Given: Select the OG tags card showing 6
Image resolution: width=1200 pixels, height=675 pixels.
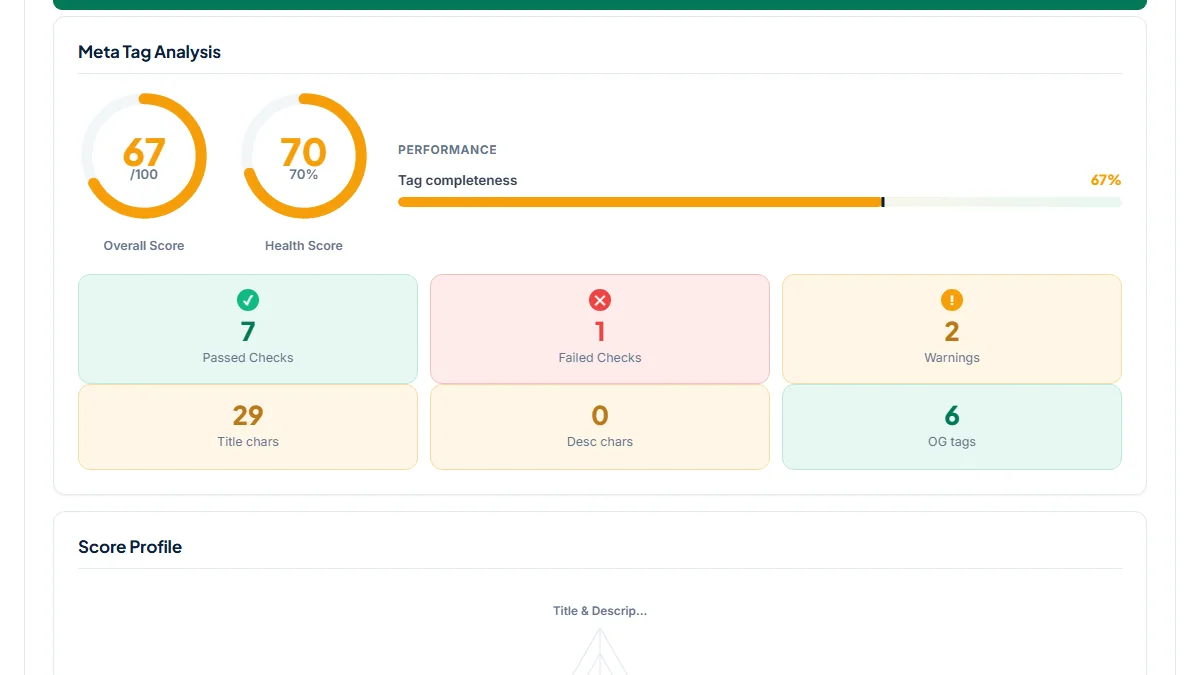Looking at the screenshot, I should coord(952,427).
